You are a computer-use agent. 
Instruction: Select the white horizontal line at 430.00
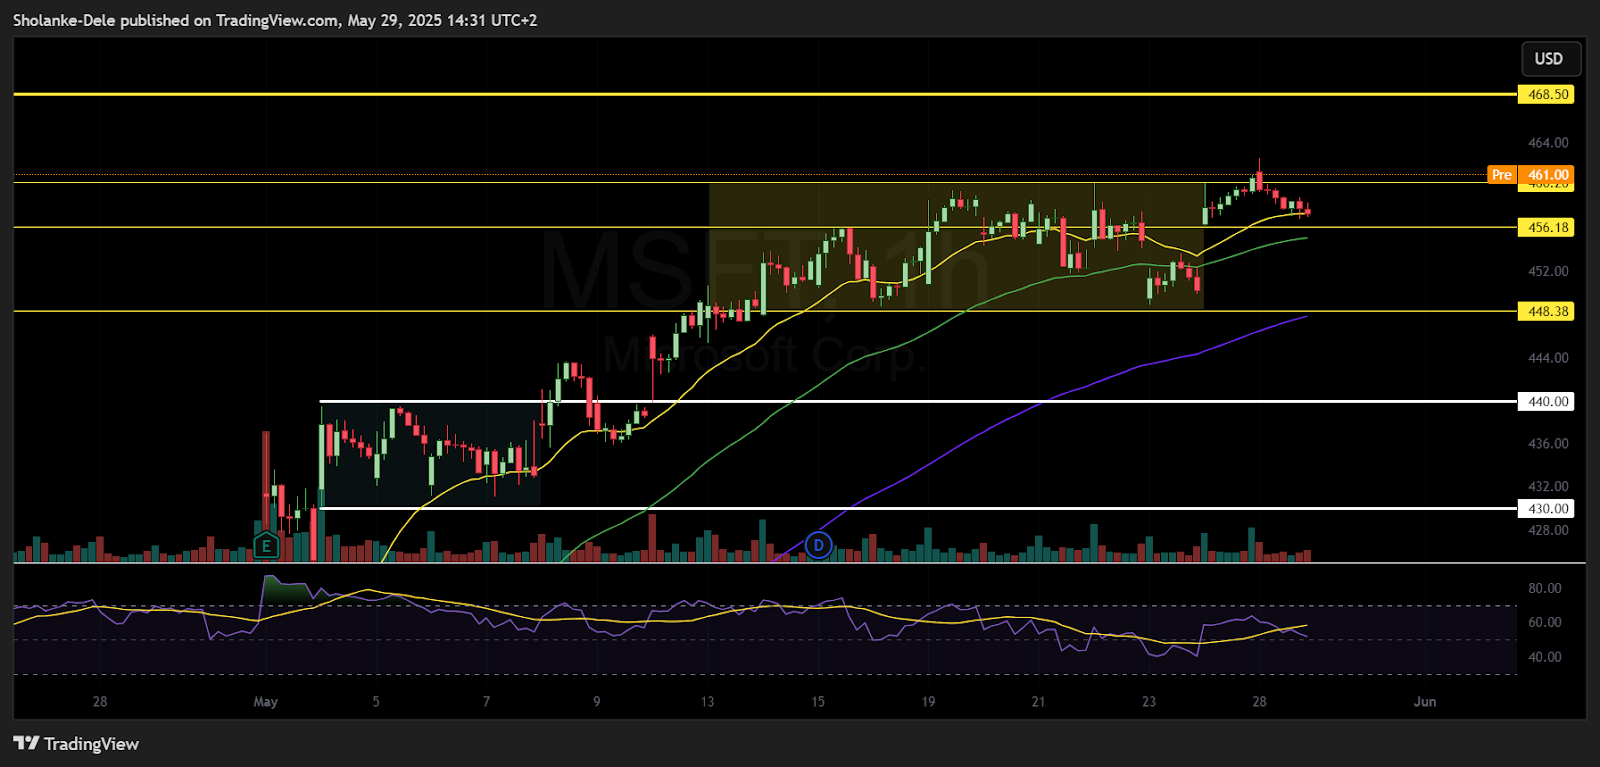pos(918,508)
